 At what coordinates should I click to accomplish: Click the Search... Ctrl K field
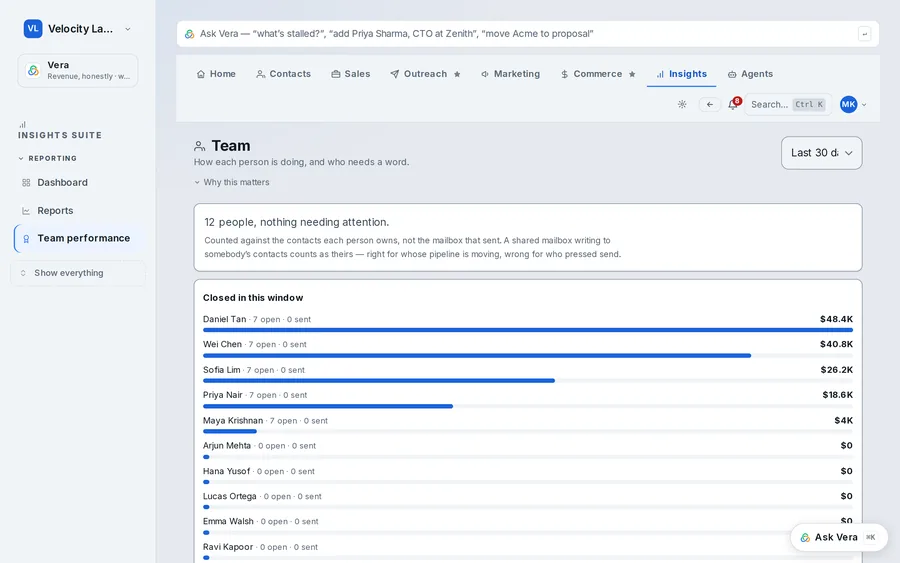788,104
